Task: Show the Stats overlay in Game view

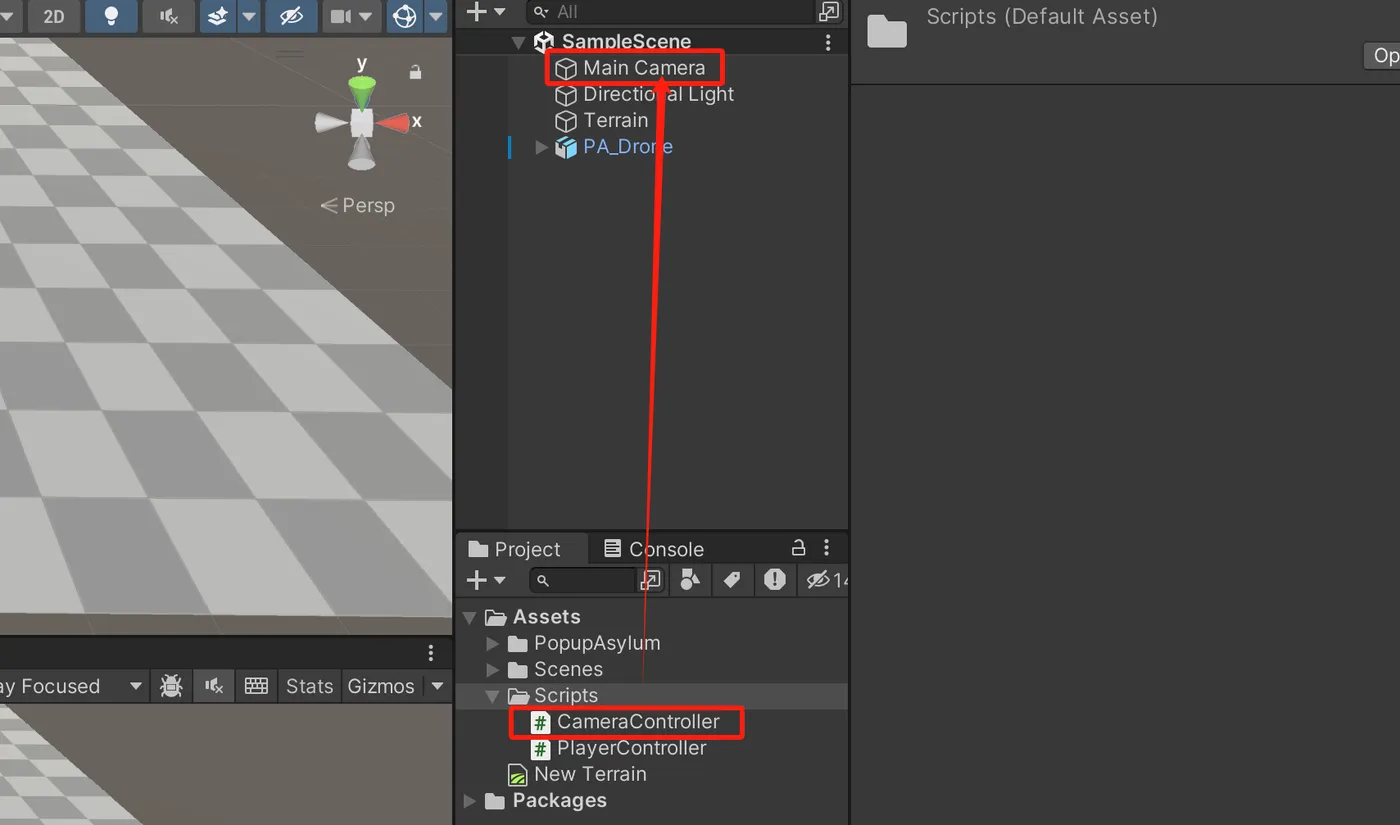Action: [x=309, y=686]
